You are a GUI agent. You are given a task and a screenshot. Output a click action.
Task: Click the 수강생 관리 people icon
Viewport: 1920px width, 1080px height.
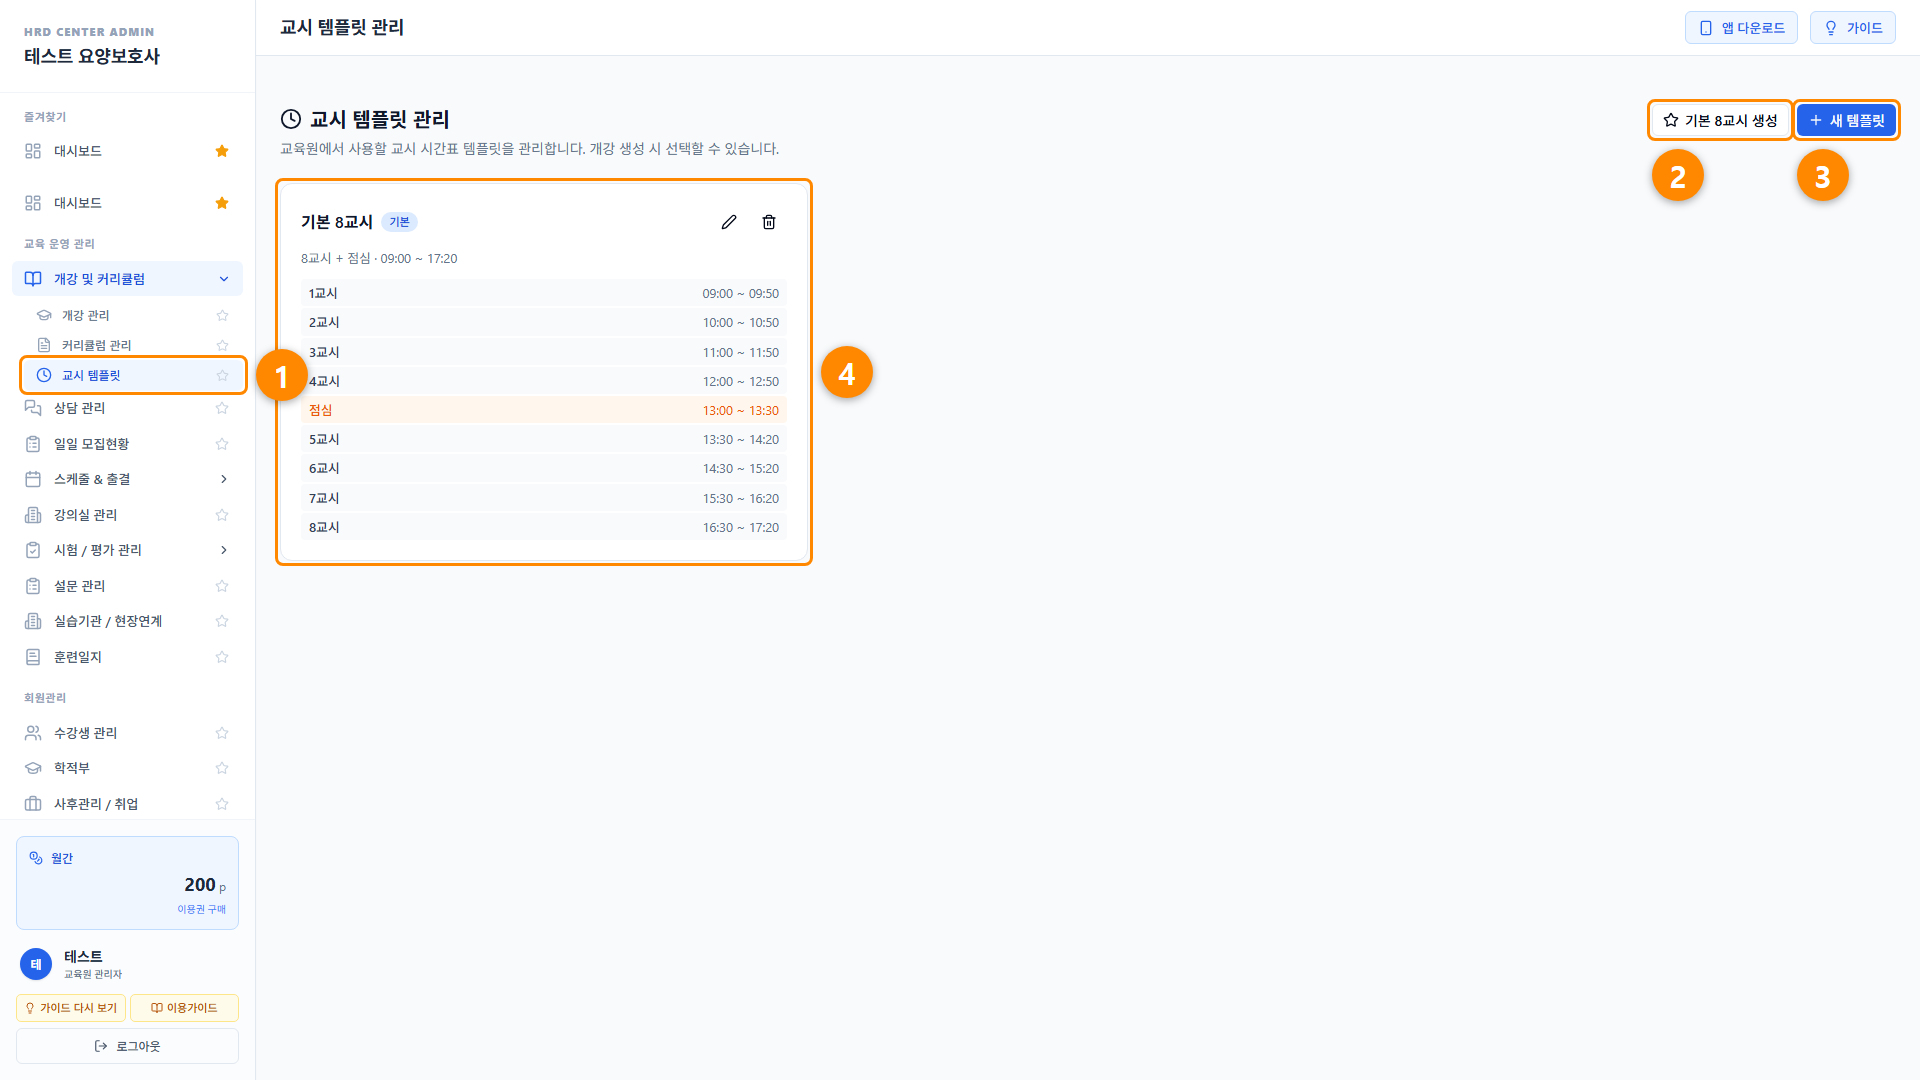pyautogui.click(x=33, y=733)
